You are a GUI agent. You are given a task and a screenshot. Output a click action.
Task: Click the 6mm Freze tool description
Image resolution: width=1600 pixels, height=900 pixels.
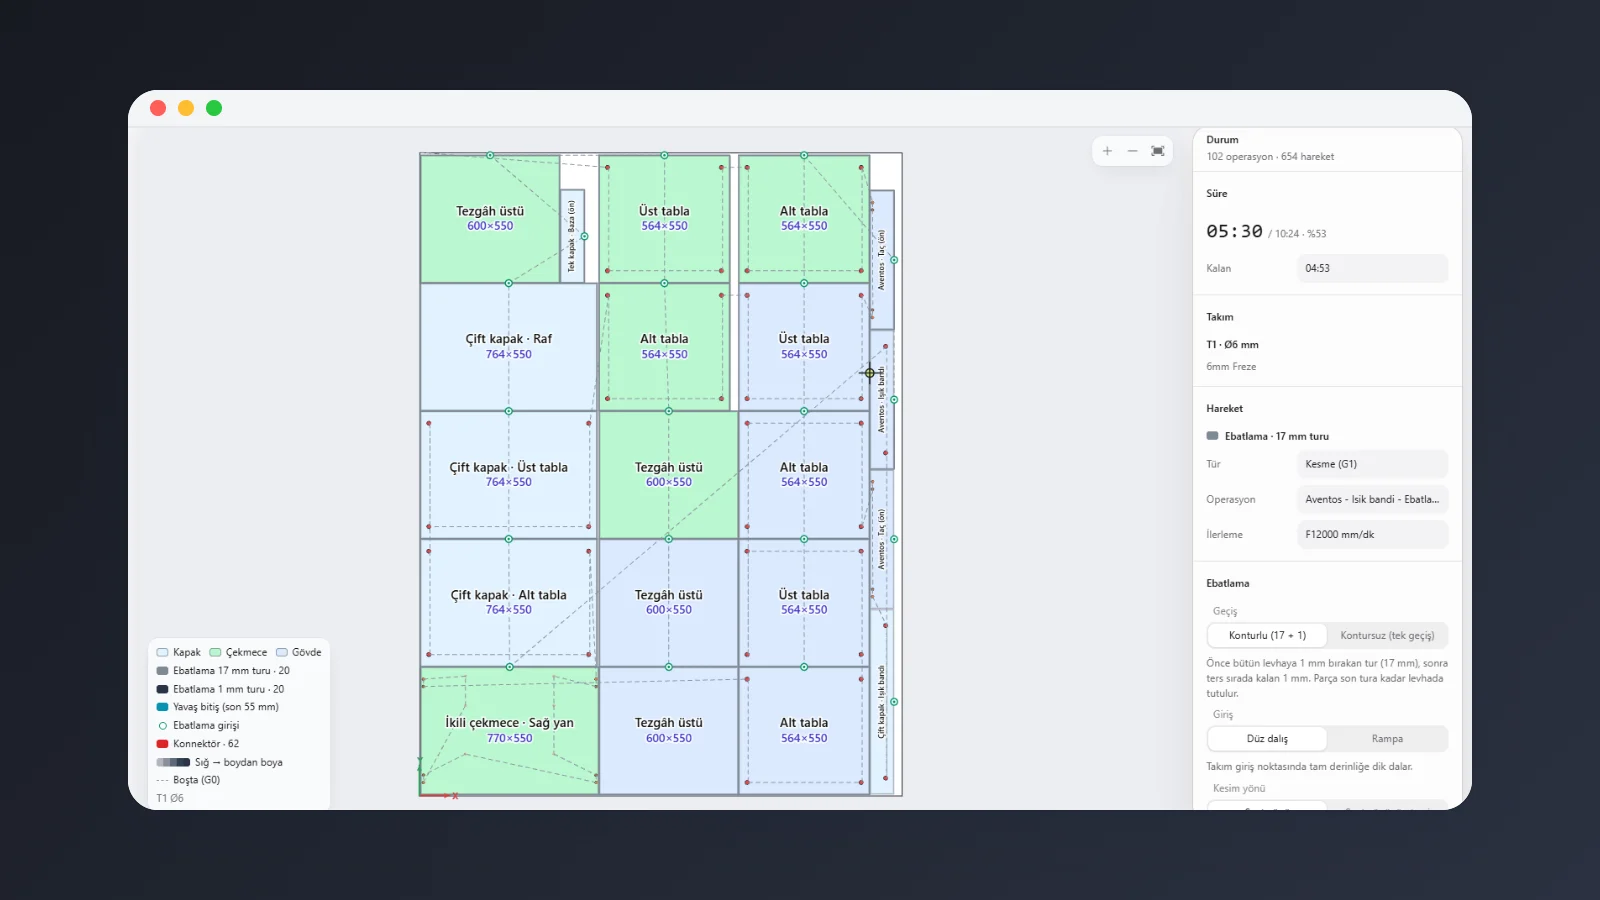[x=1231, y=367]
